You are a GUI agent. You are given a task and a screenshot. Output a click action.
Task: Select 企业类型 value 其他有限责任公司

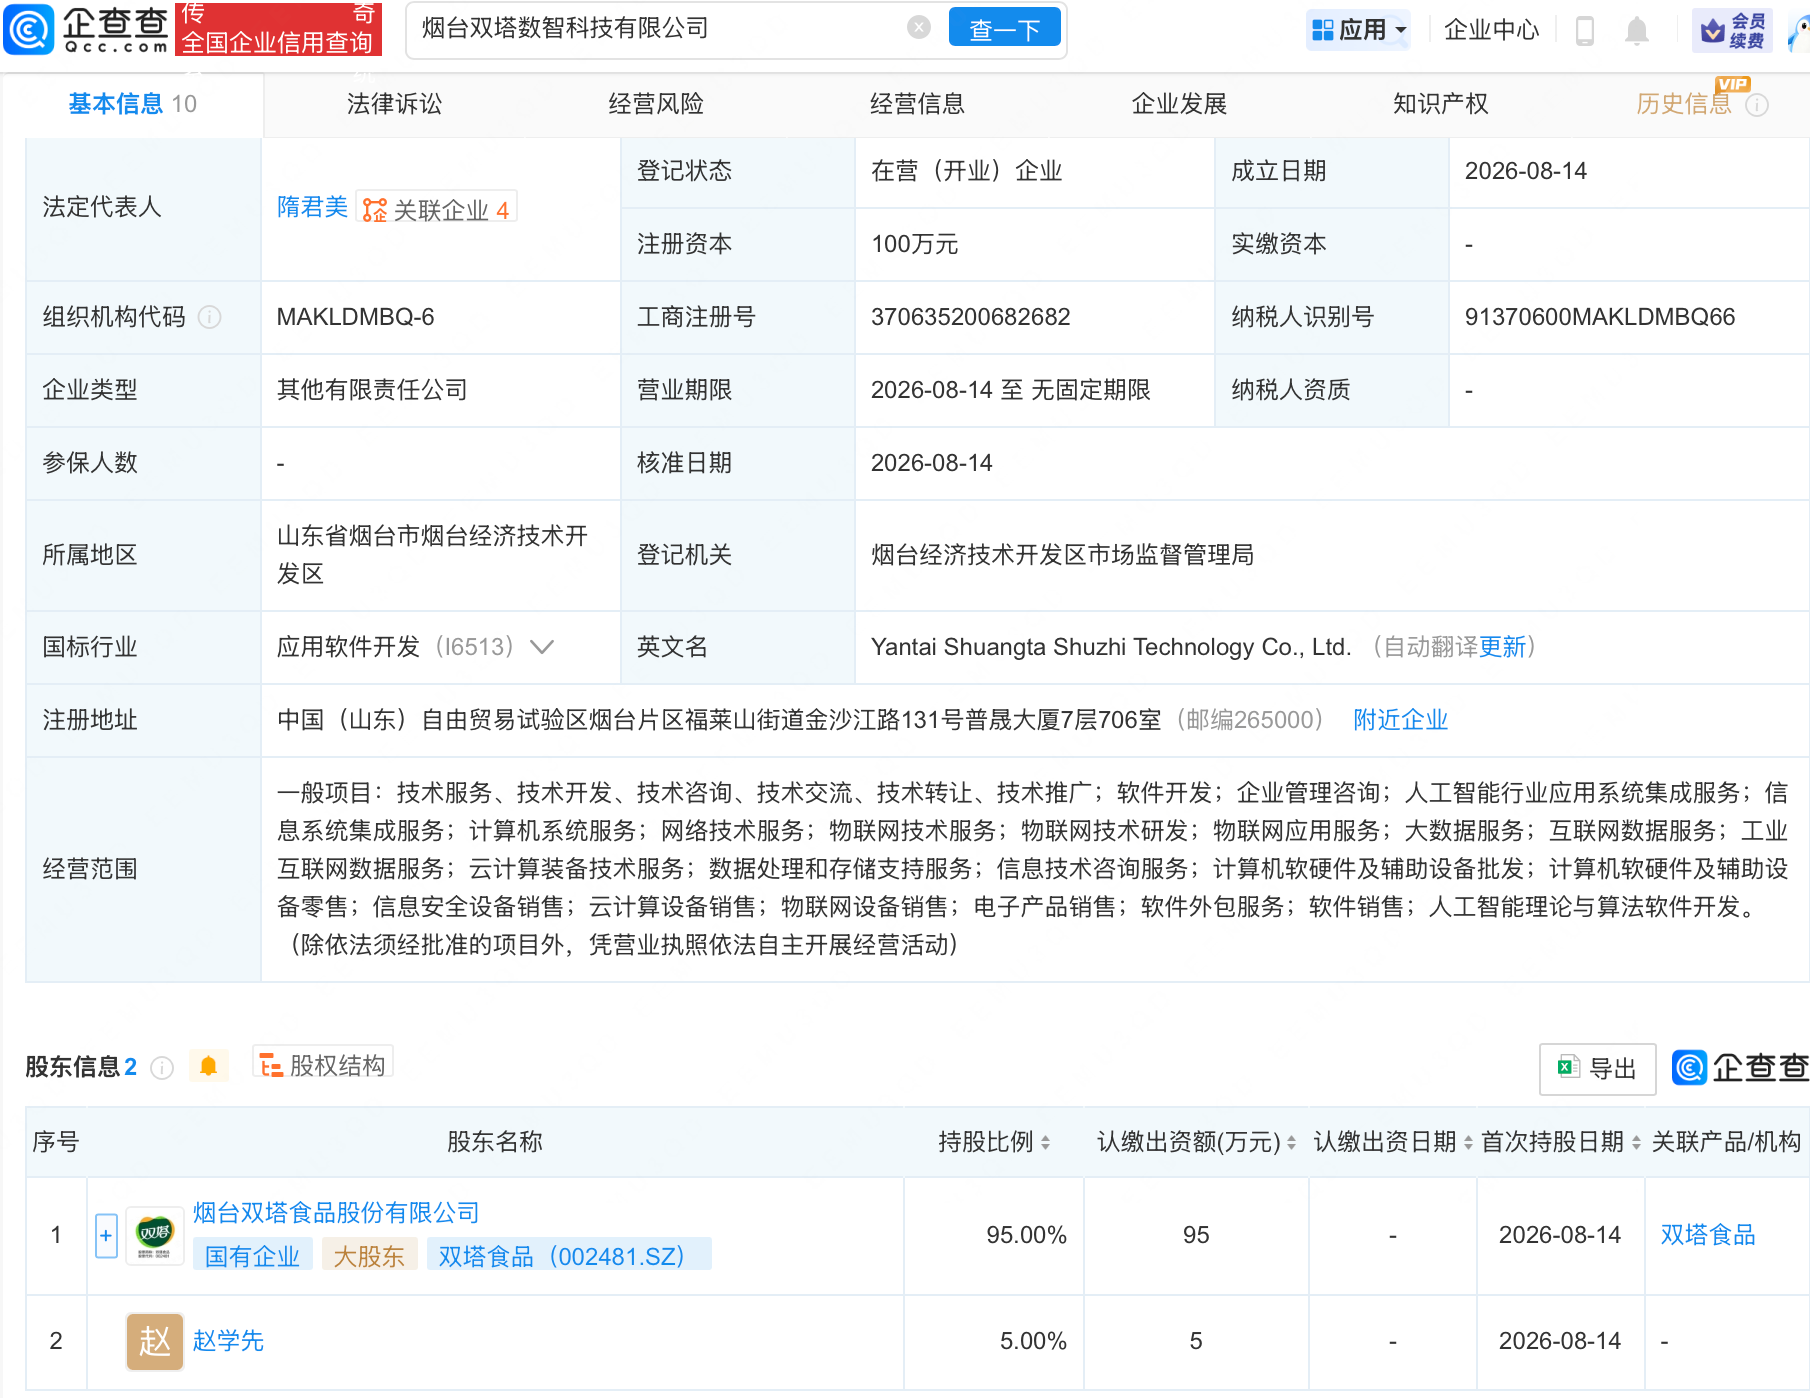(x=372, y=390)
